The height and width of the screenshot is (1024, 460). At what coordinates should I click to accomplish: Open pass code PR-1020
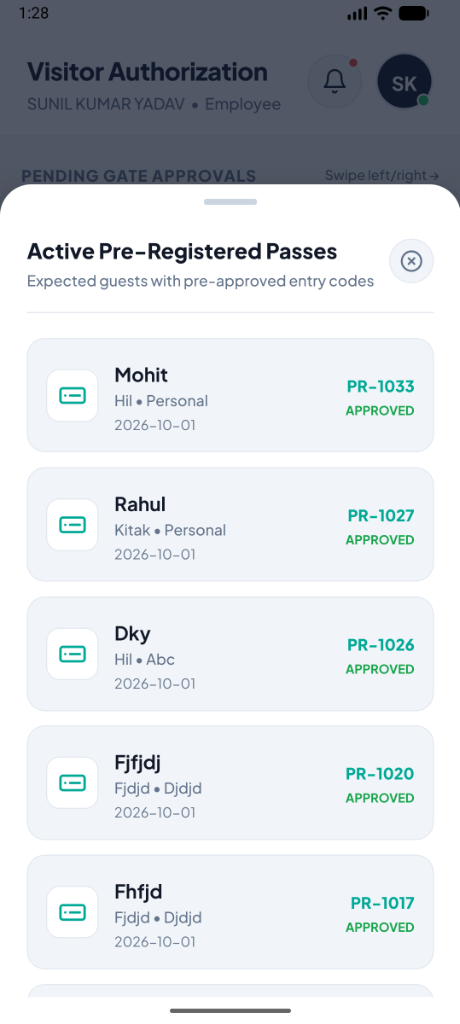(380, 773)
